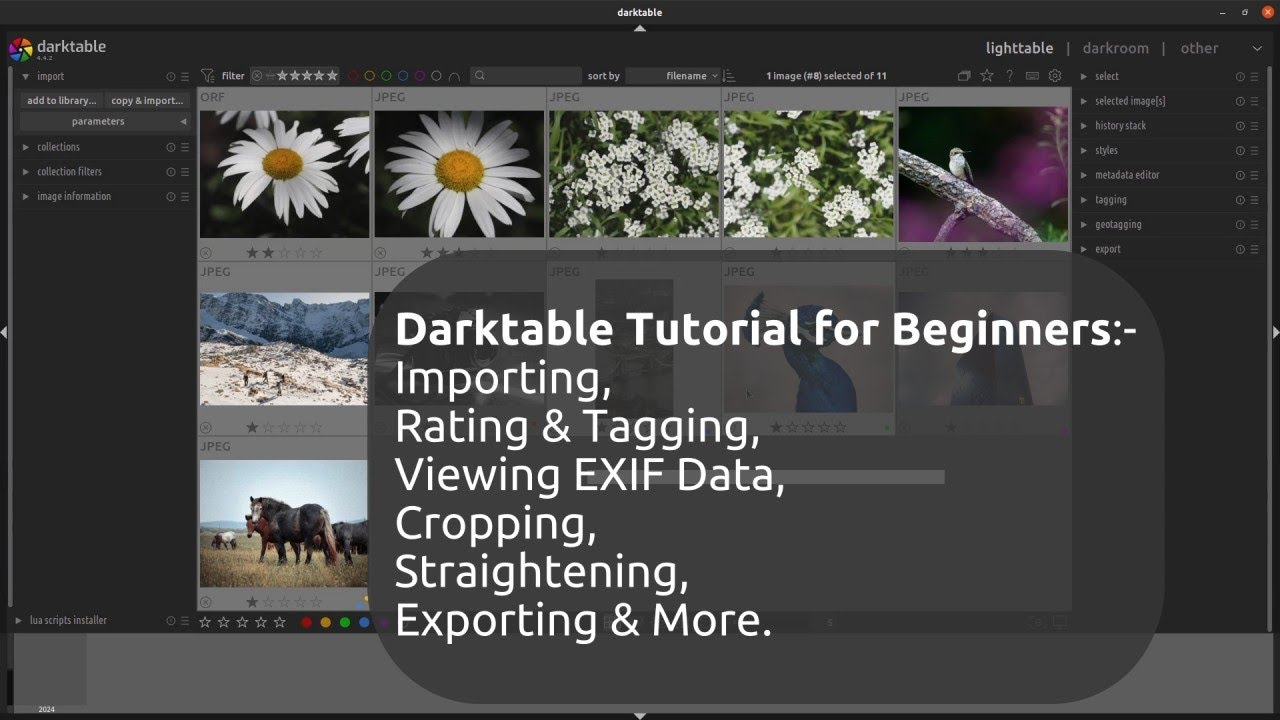Reset the collection filters module

(170, 172)
